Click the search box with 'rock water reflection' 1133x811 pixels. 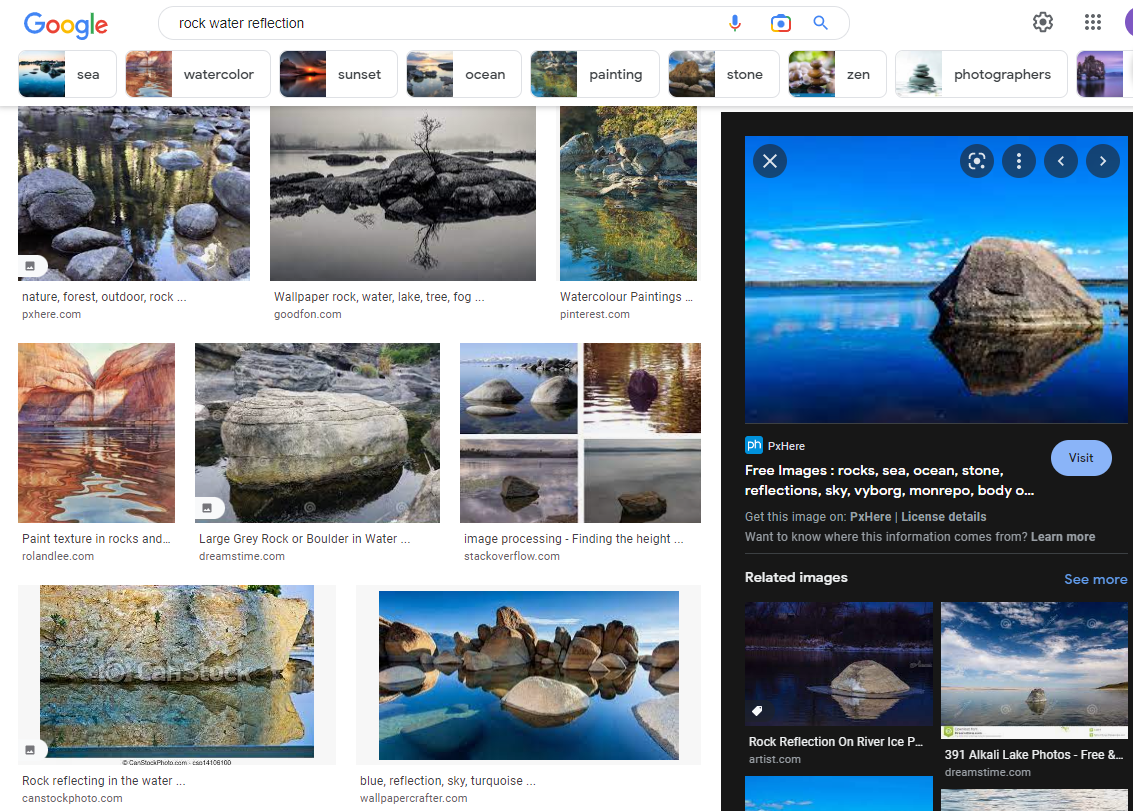[440, 23]
